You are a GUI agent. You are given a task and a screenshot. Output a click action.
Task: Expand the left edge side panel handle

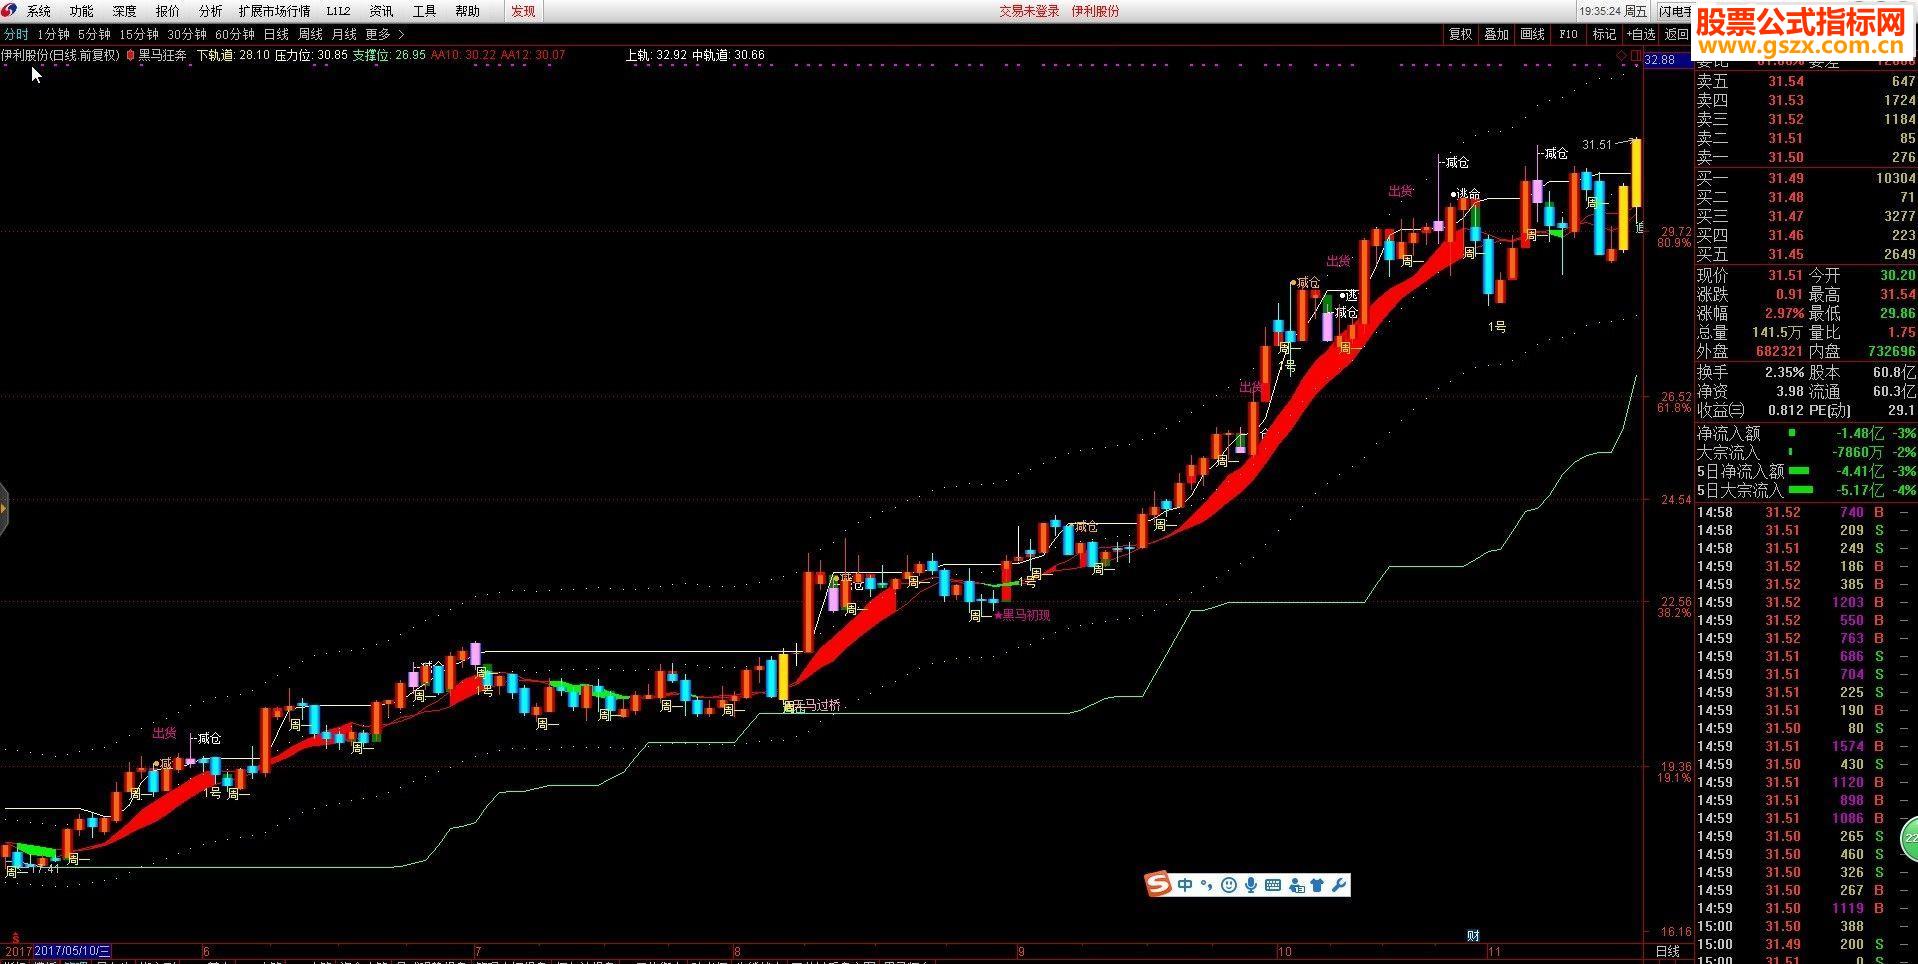point(3,509)
